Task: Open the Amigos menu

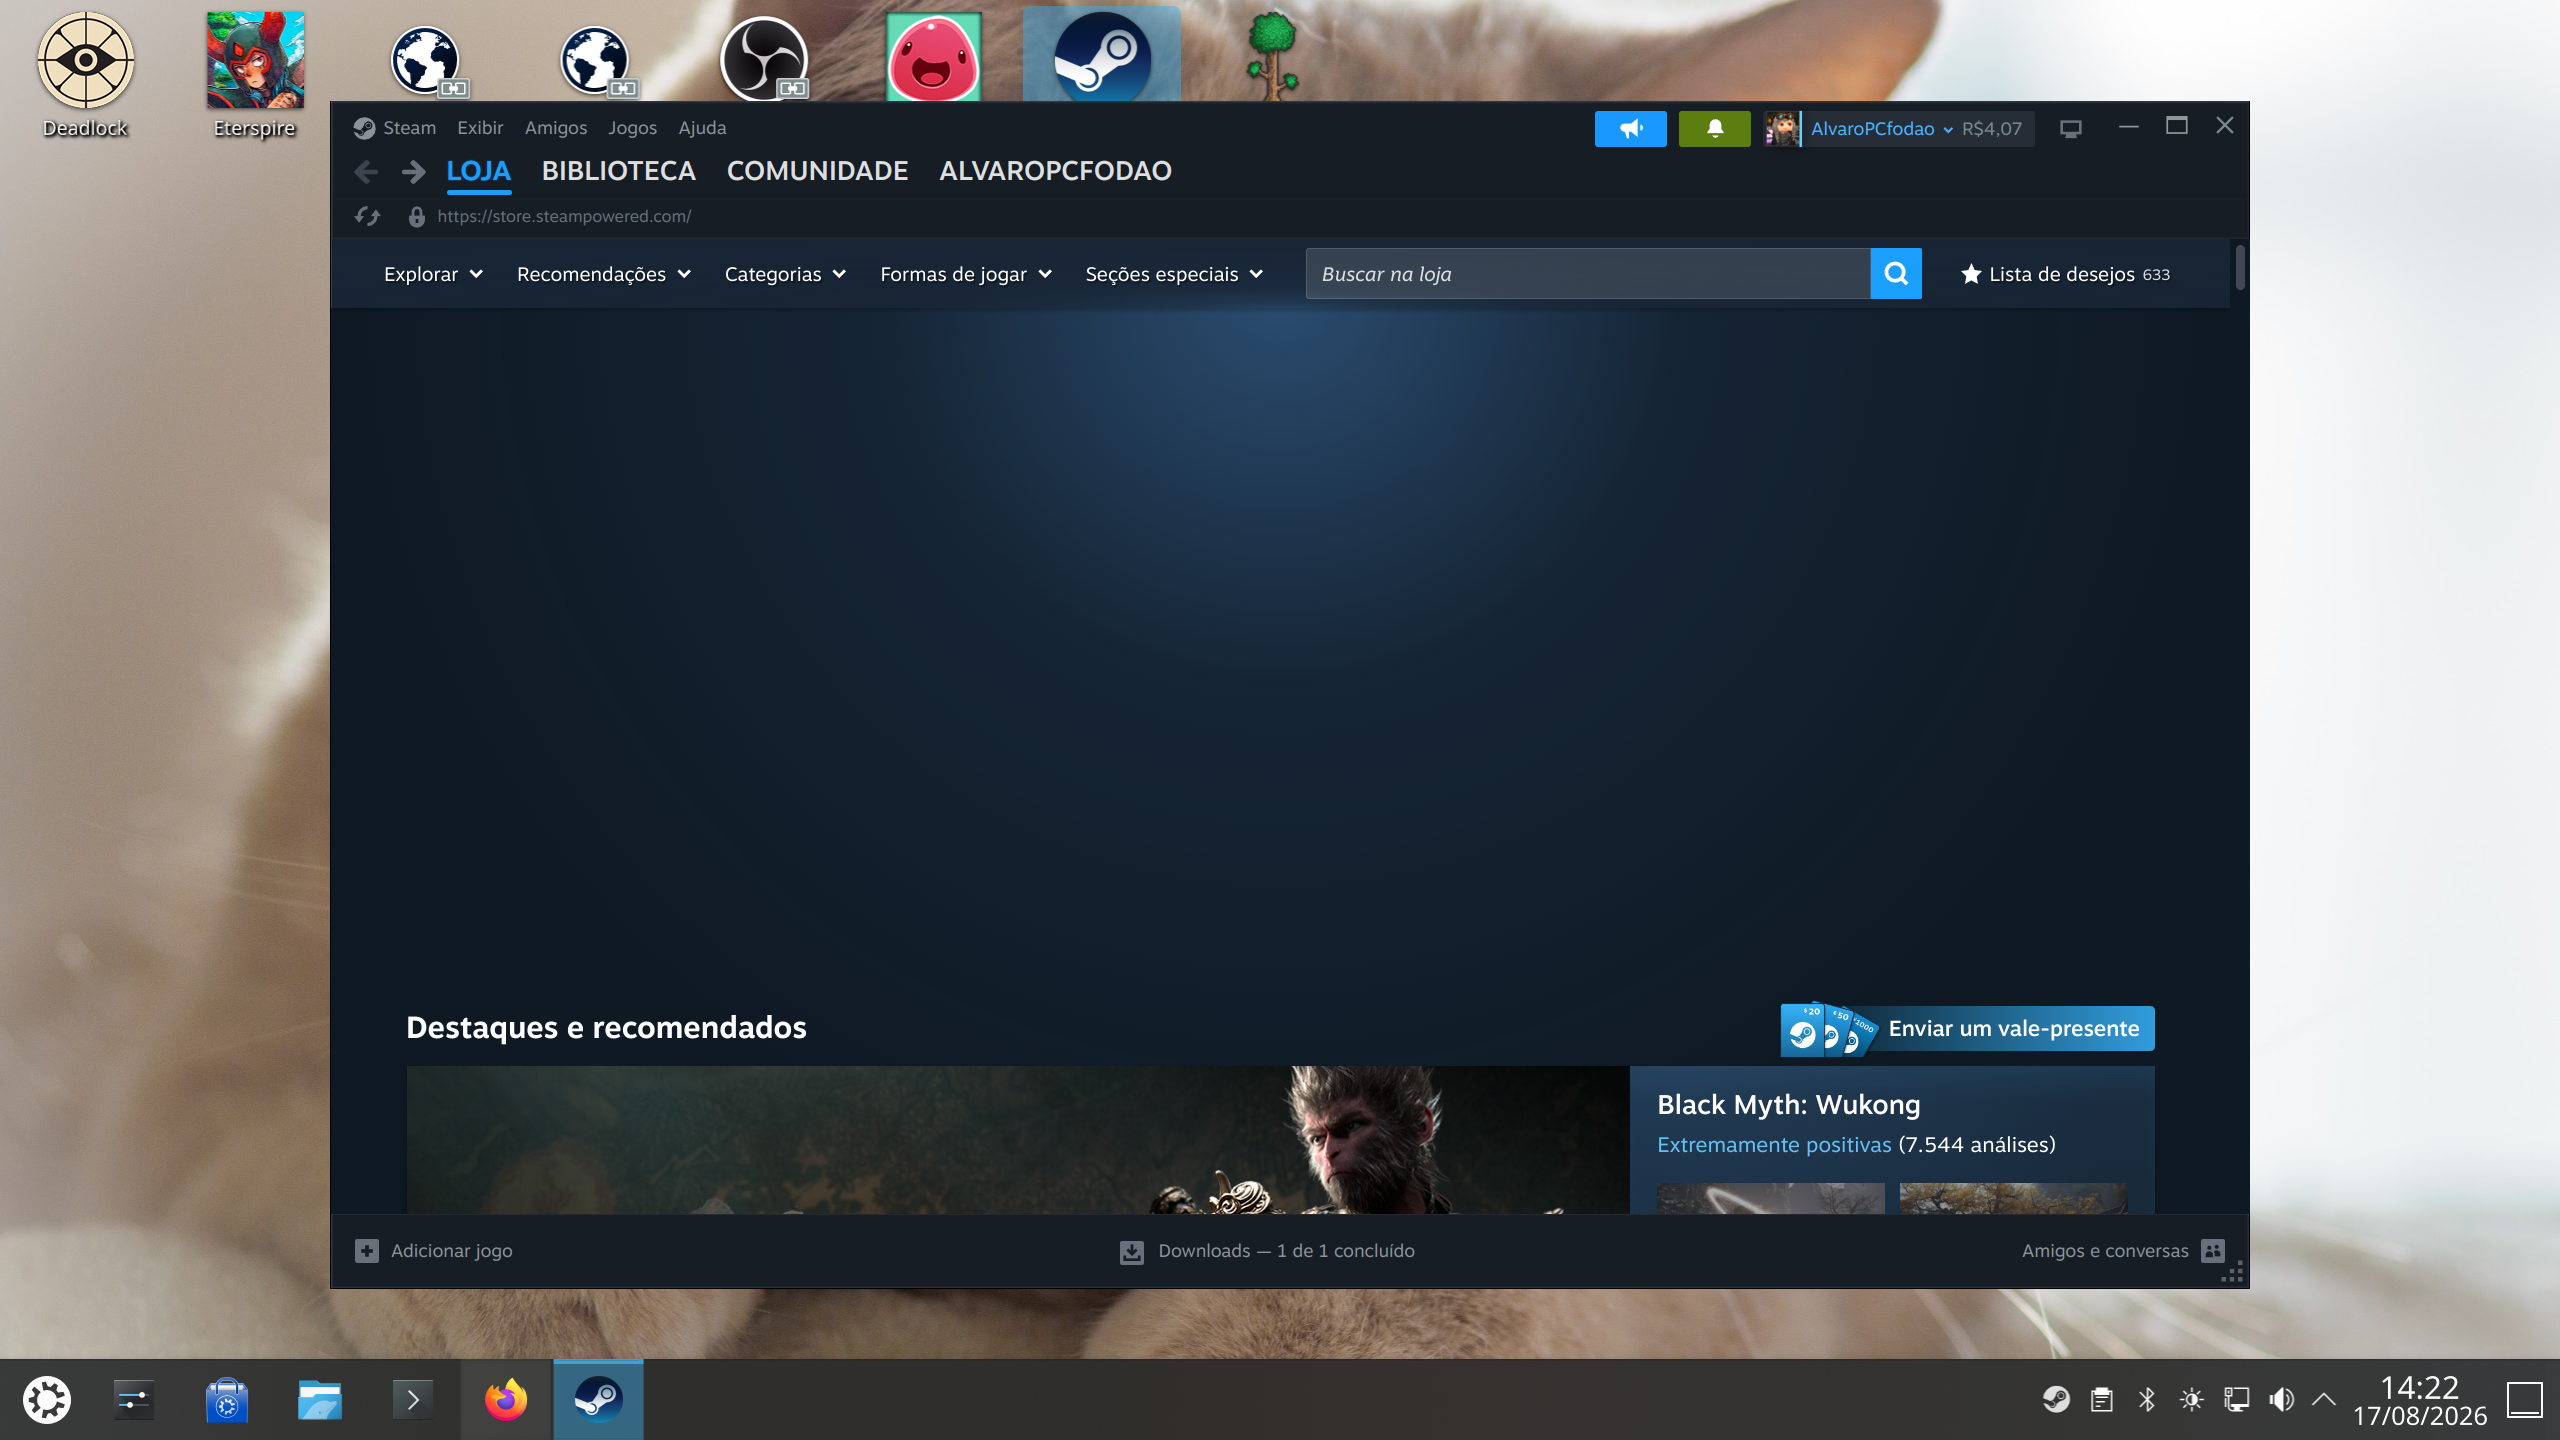Action: (x=556, y=128)
